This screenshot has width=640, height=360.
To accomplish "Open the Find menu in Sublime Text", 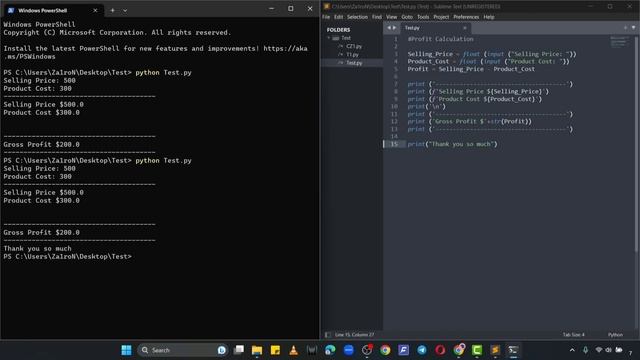I will (x=377, y=17).
